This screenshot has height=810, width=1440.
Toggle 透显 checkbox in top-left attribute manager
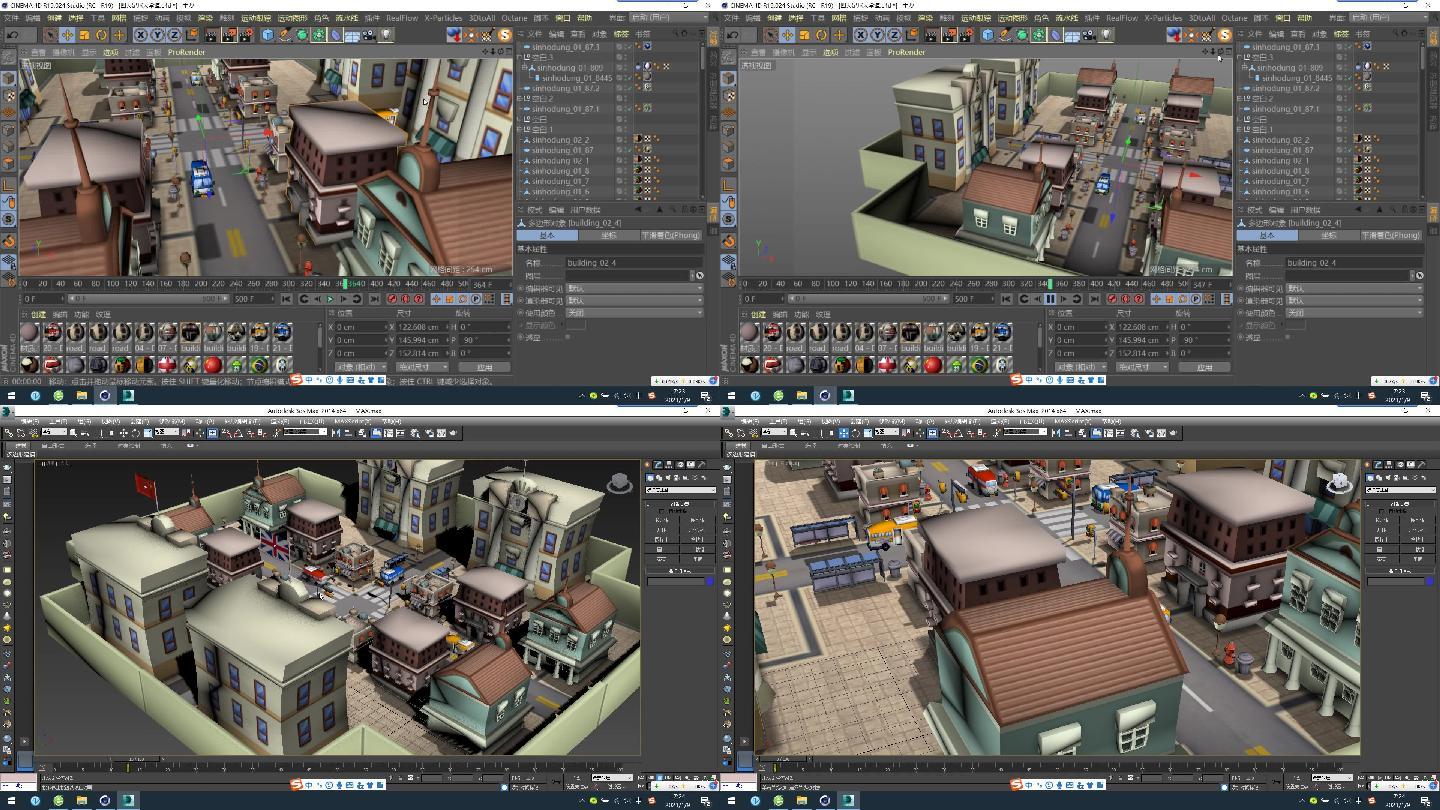567,337
